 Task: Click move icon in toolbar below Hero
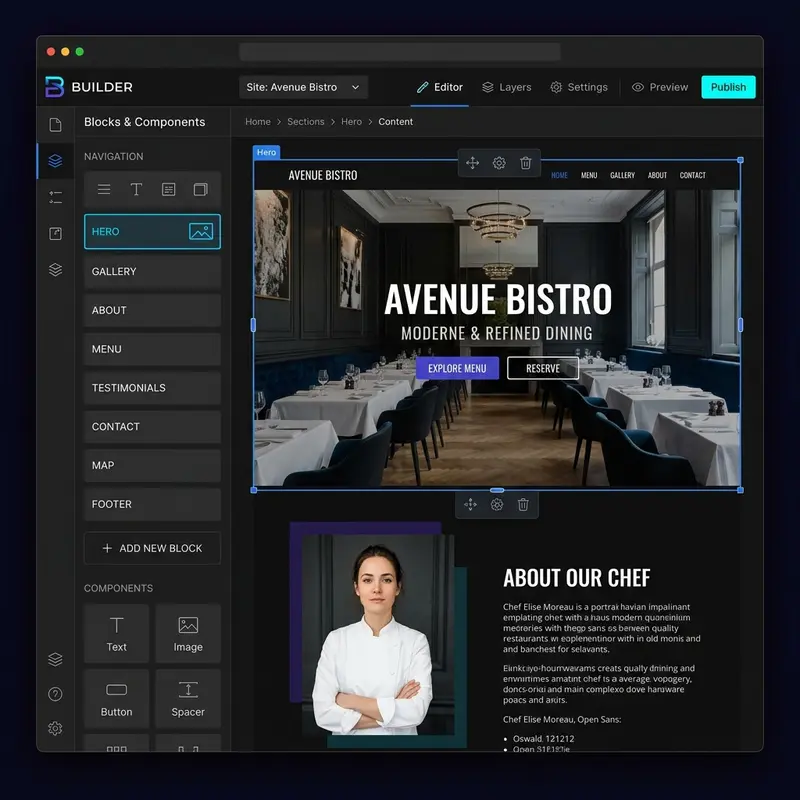[x=470, y=505]
